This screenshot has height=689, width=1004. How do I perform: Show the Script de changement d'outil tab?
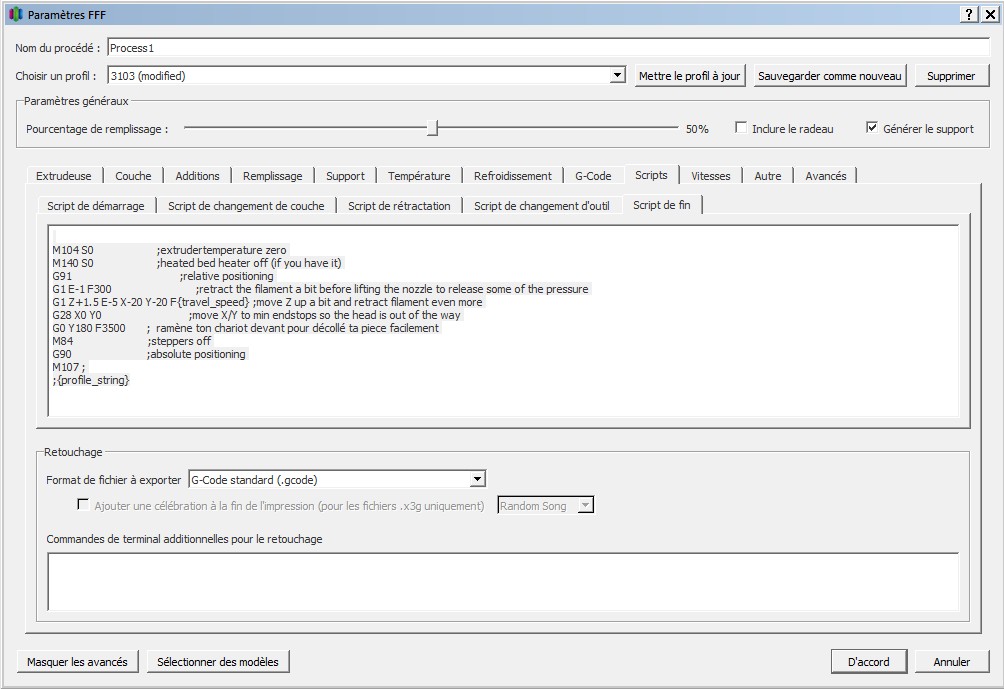541,206
